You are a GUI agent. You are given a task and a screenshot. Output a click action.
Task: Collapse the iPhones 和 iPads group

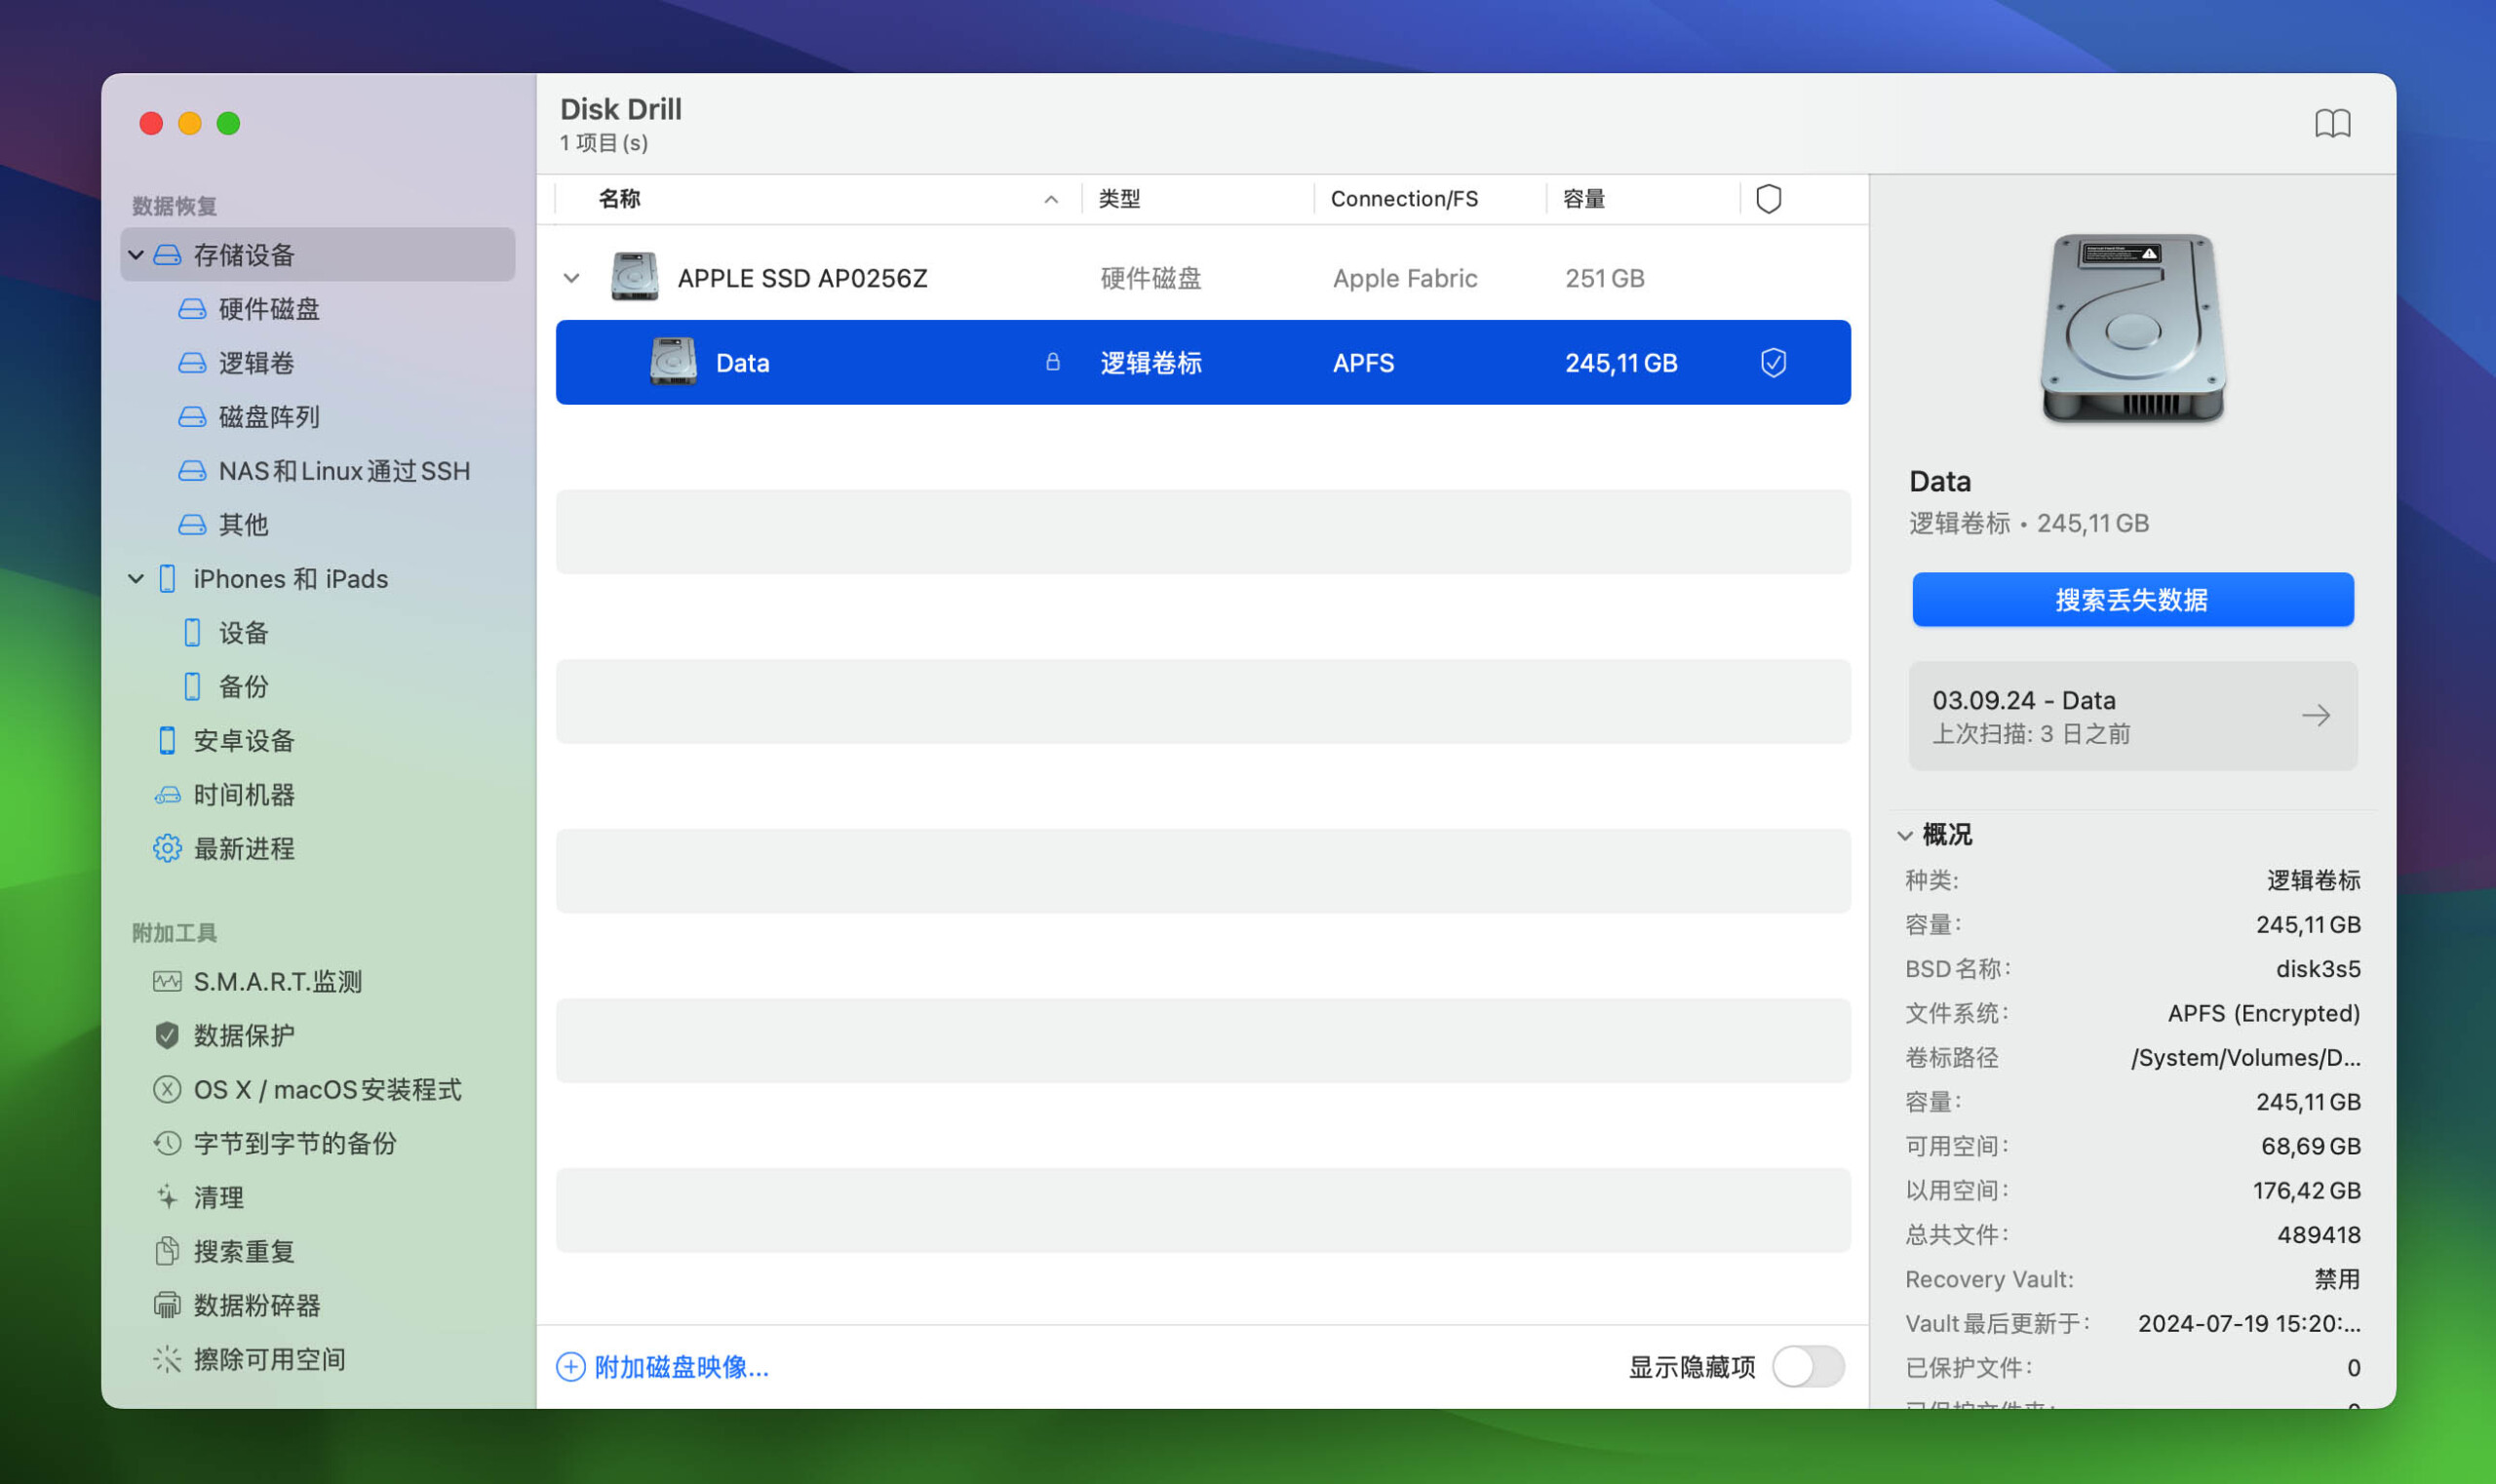coord(136,579)
